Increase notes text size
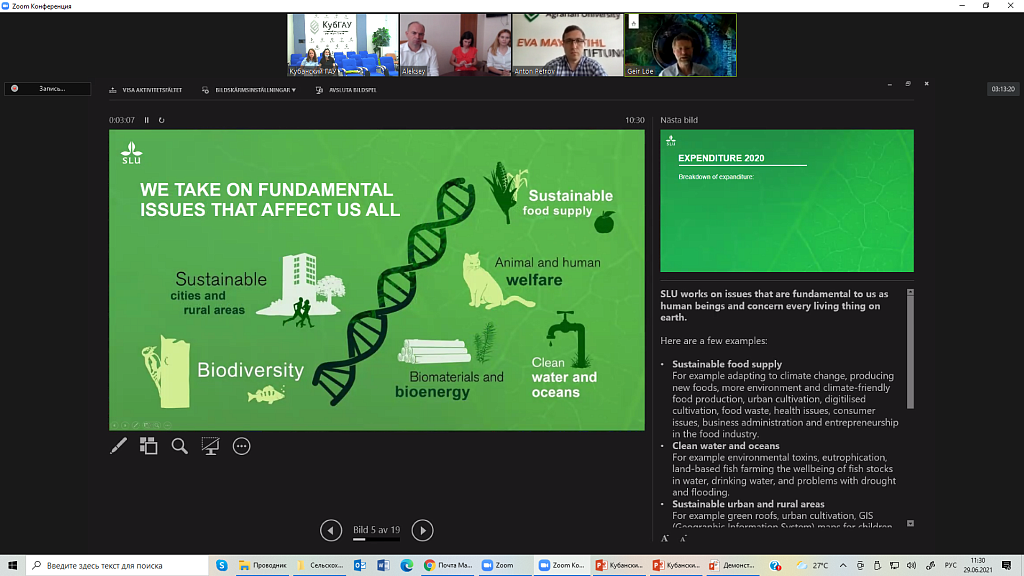Image resolution: width=1024 pixels, height=576 pixels. tap(665, 539)
